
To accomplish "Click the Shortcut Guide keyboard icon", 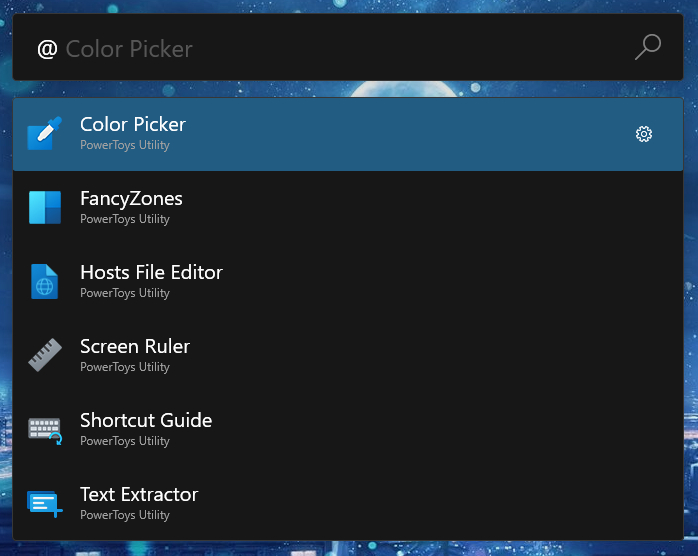I will pyautogui.click(x=44, y=429).
